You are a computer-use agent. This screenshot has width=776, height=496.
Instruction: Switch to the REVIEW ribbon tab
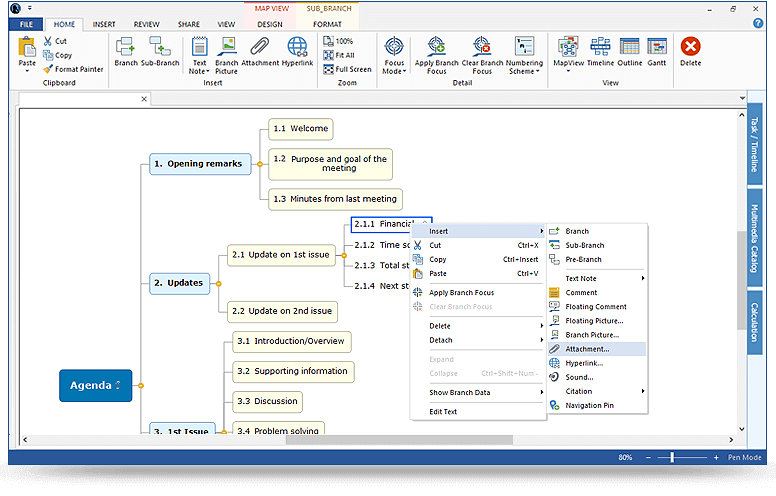tap(146, 24)
